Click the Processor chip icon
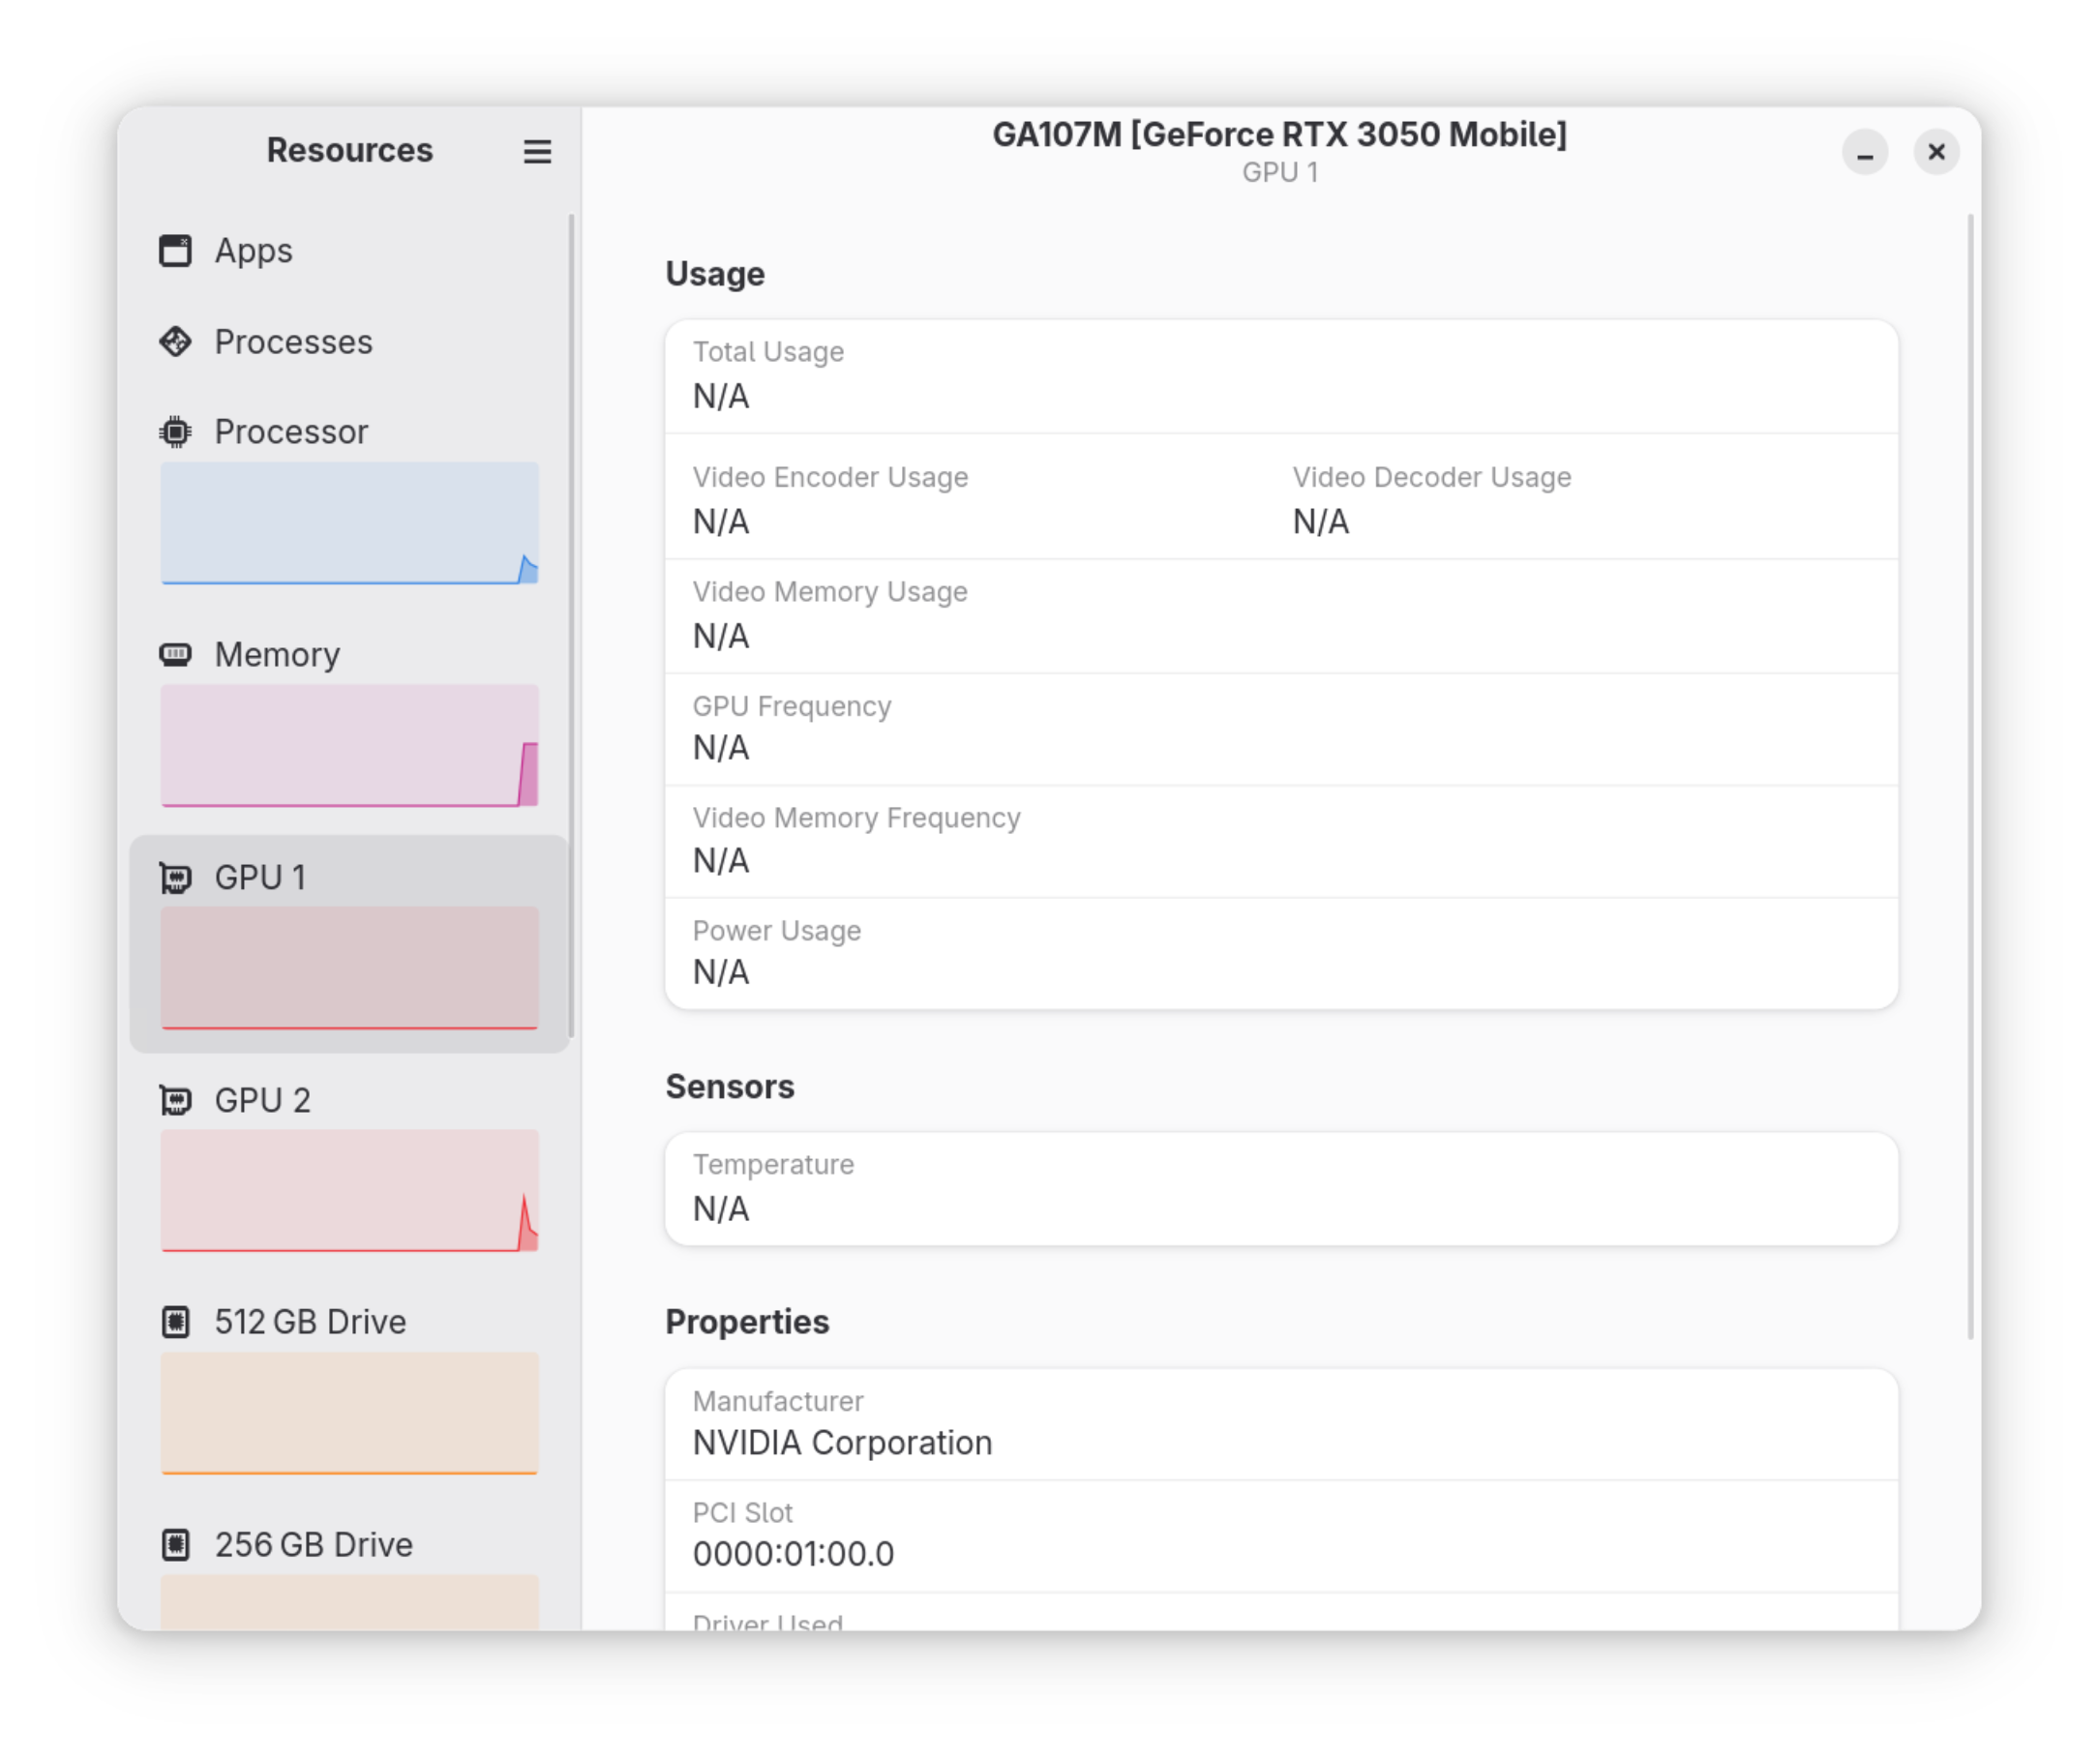 (175, 432)
